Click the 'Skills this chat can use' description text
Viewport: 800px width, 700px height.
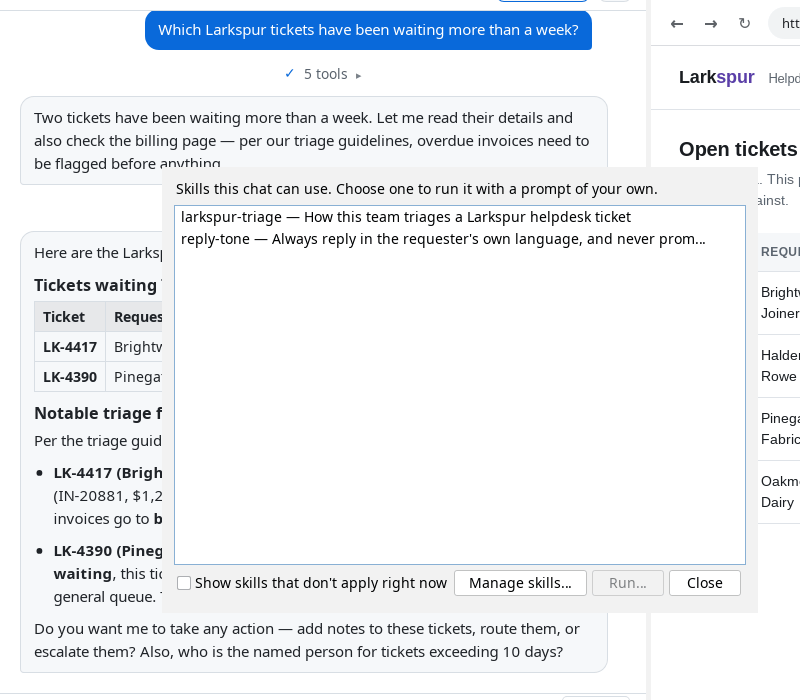tap(416, 189)
